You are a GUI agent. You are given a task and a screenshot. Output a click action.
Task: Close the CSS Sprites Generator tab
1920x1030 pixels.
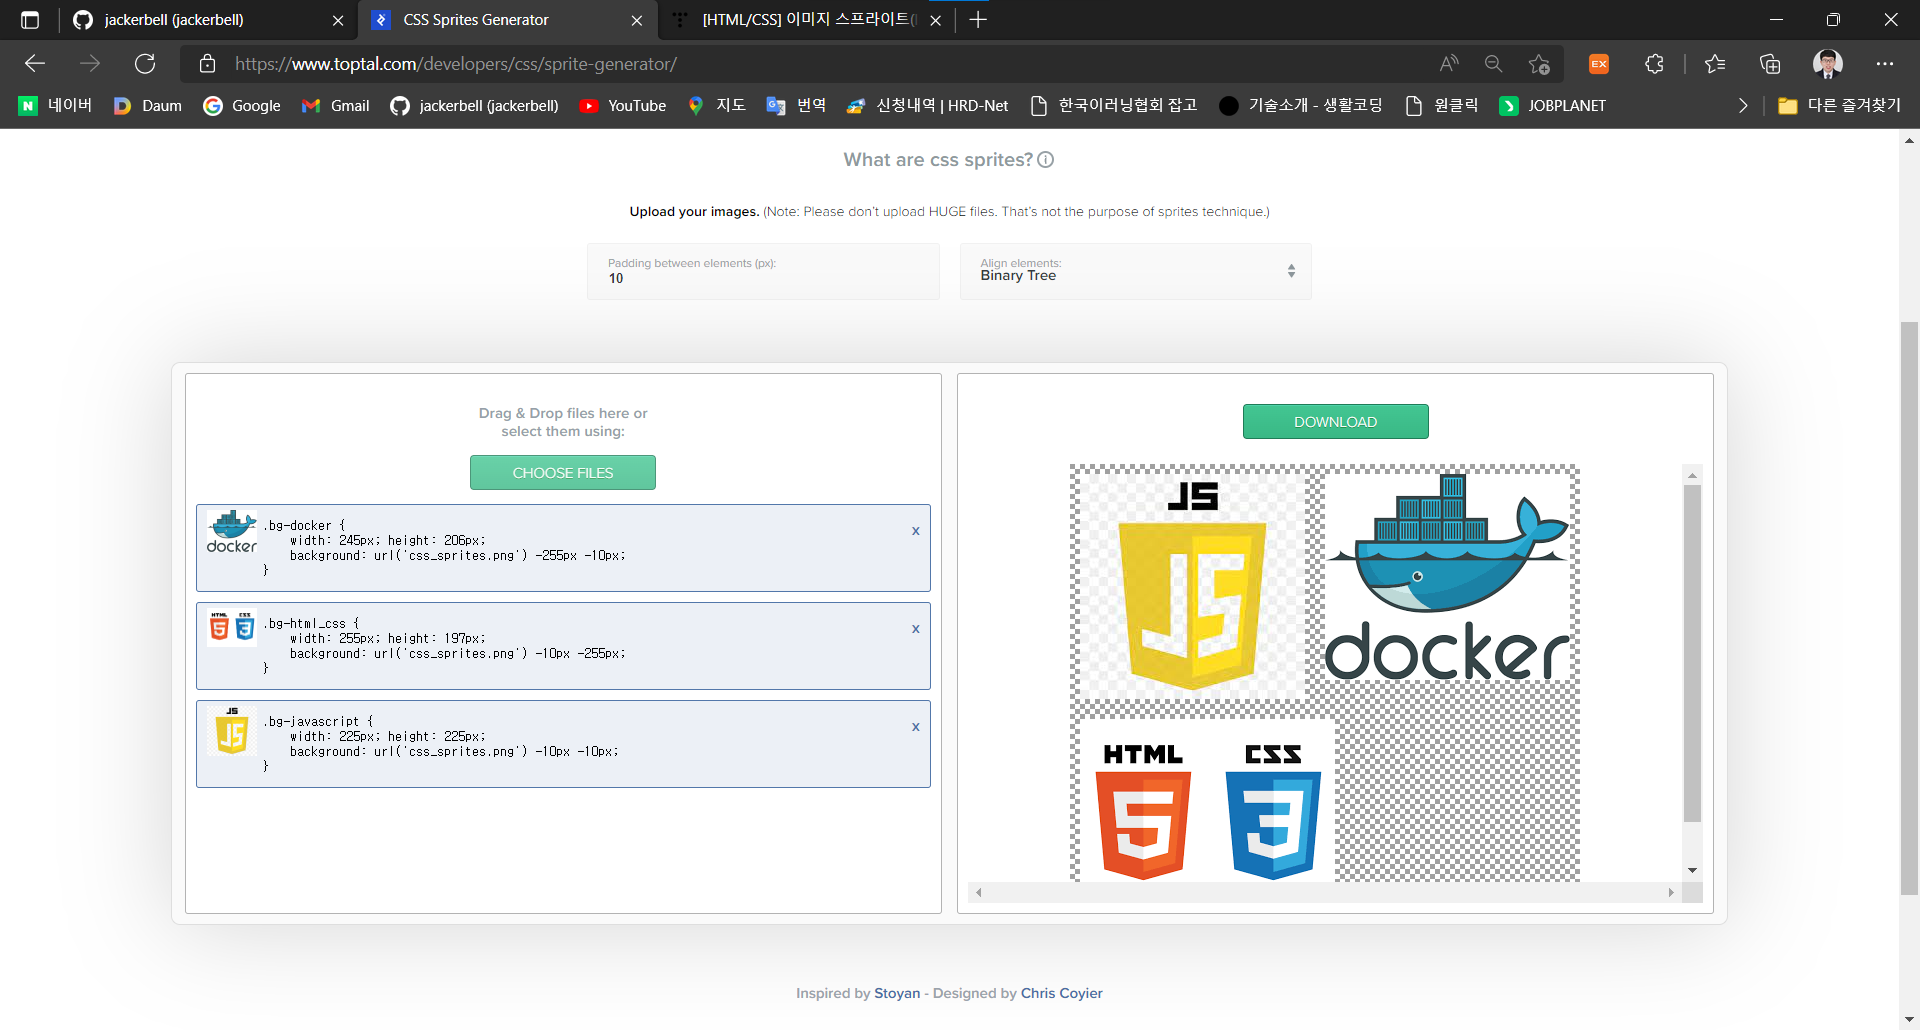pos(637,20)
